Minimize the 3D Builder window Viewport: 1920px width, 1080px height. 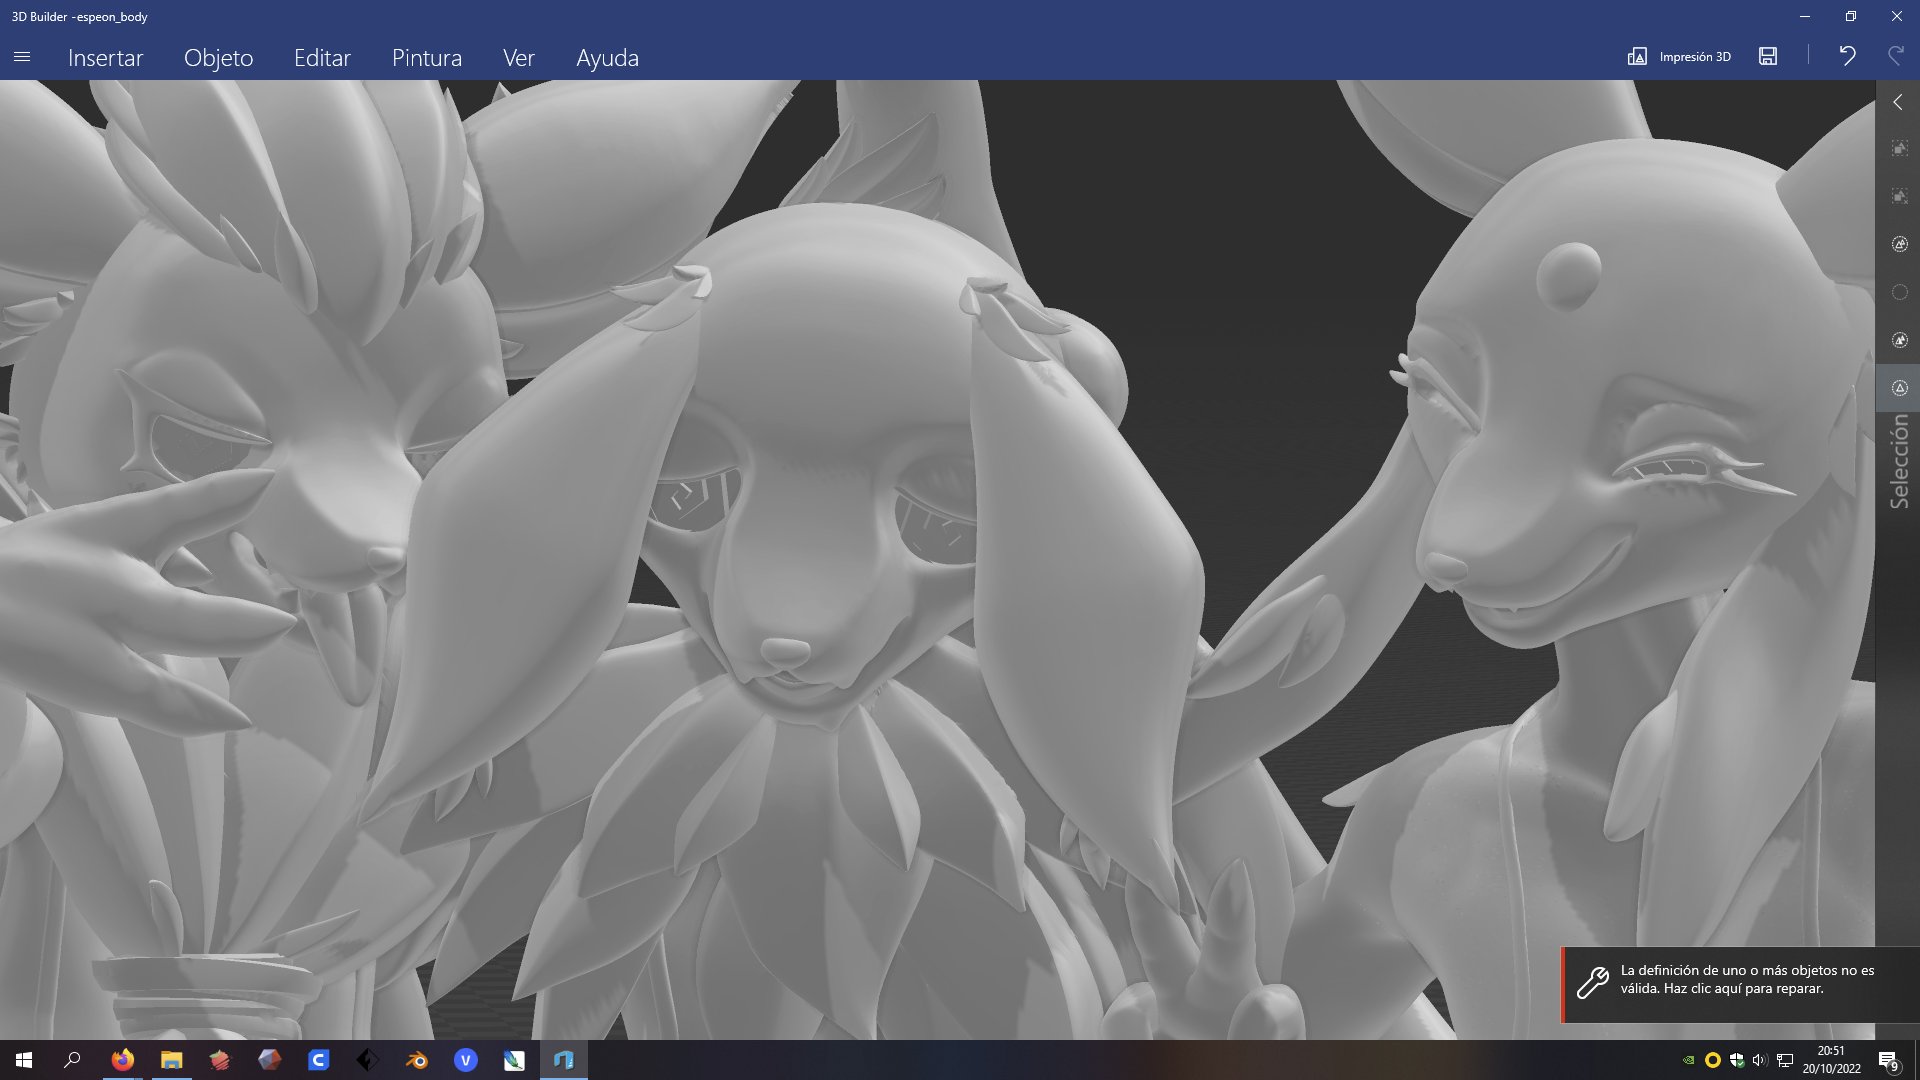1805,16
